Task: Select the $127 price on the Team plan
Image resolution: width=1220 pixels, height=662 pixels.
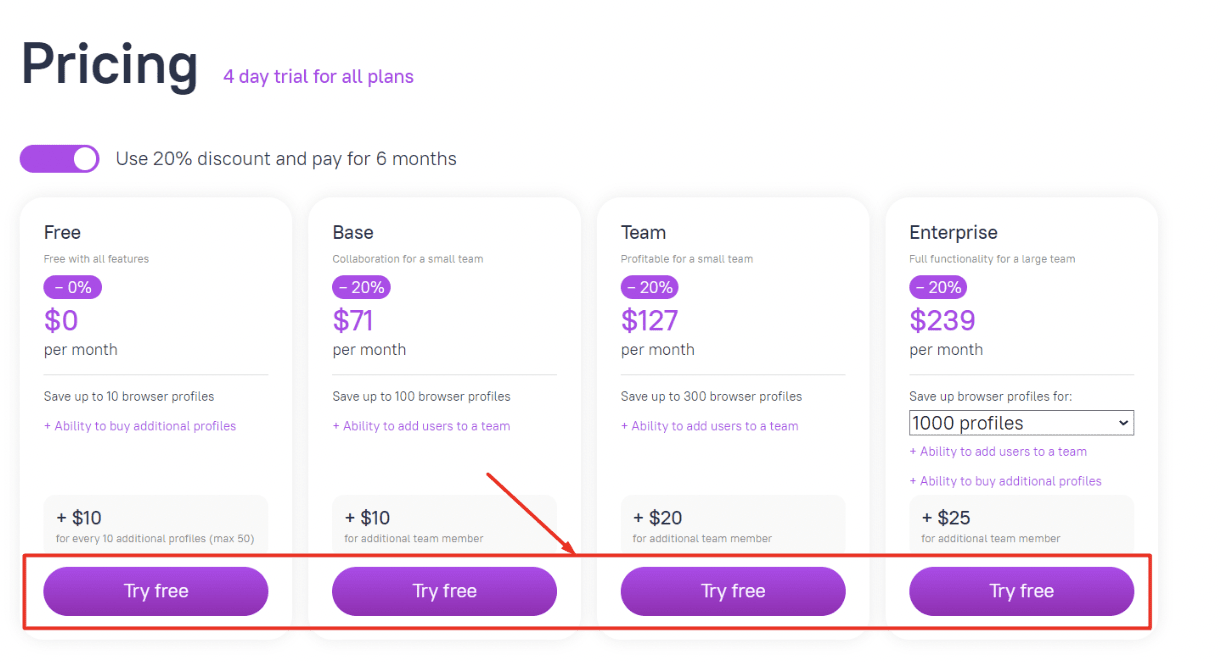Action: pos(649,320)
